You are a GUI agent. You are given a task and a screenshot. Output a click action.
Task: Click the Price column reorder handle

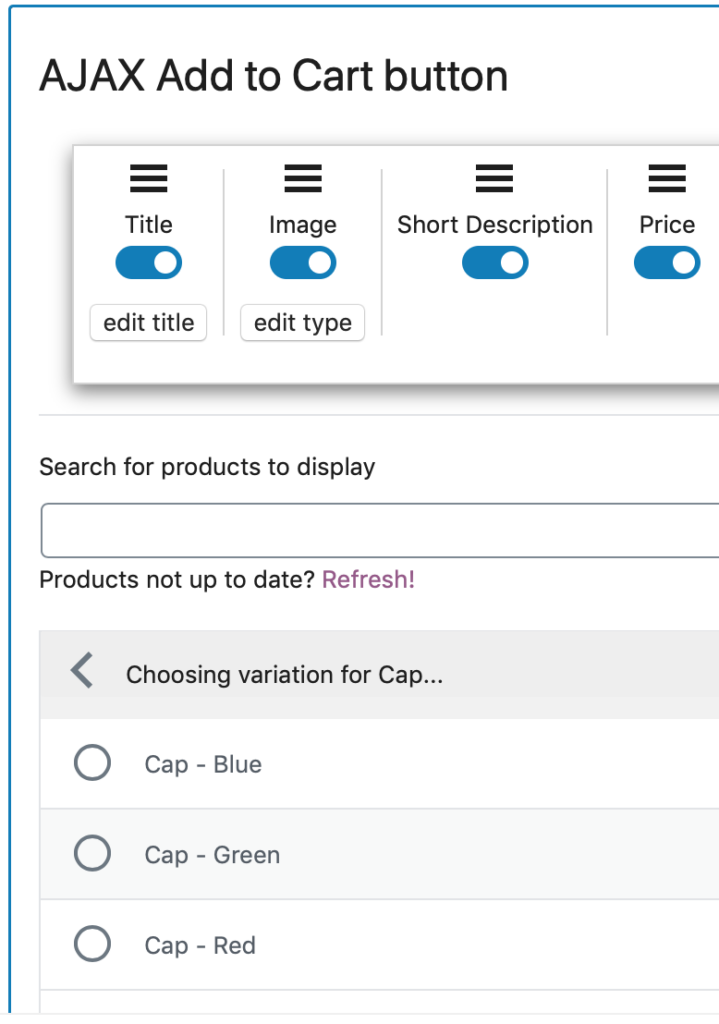tap(667, 178)
